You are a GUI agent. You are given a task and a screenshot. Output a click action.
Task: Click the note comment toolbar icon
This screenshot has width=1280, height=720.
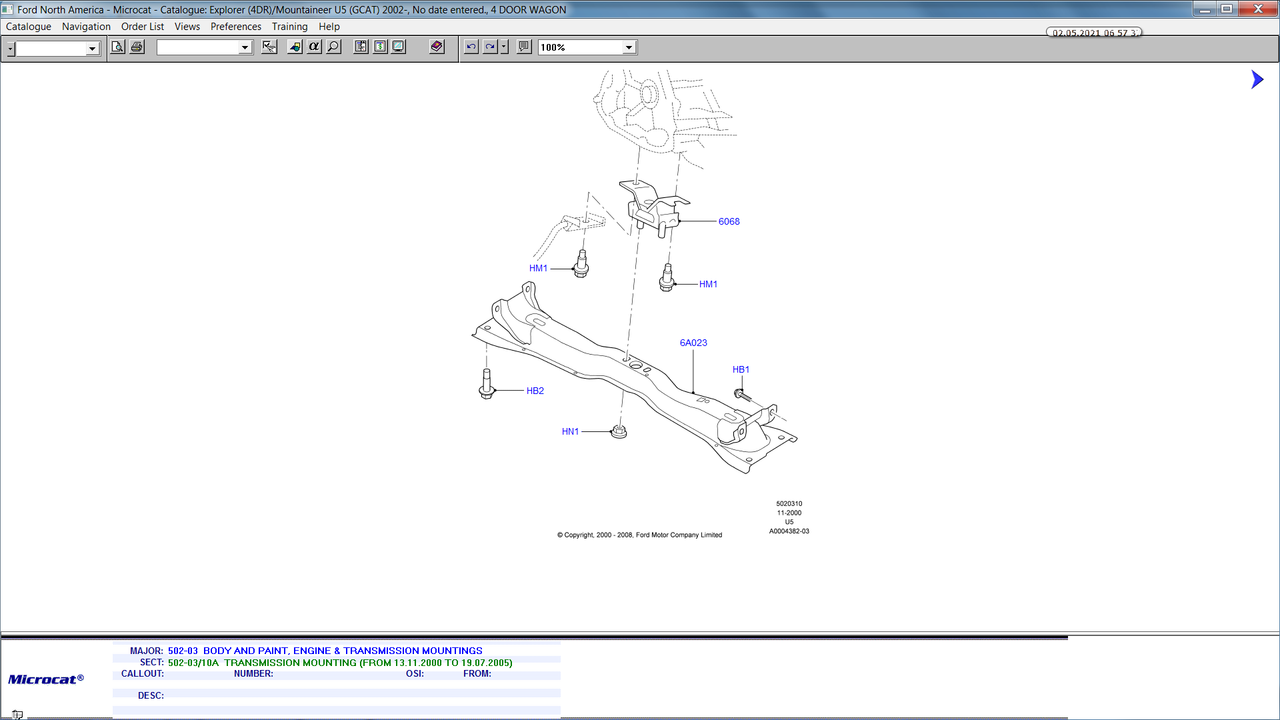click(524, 47)
